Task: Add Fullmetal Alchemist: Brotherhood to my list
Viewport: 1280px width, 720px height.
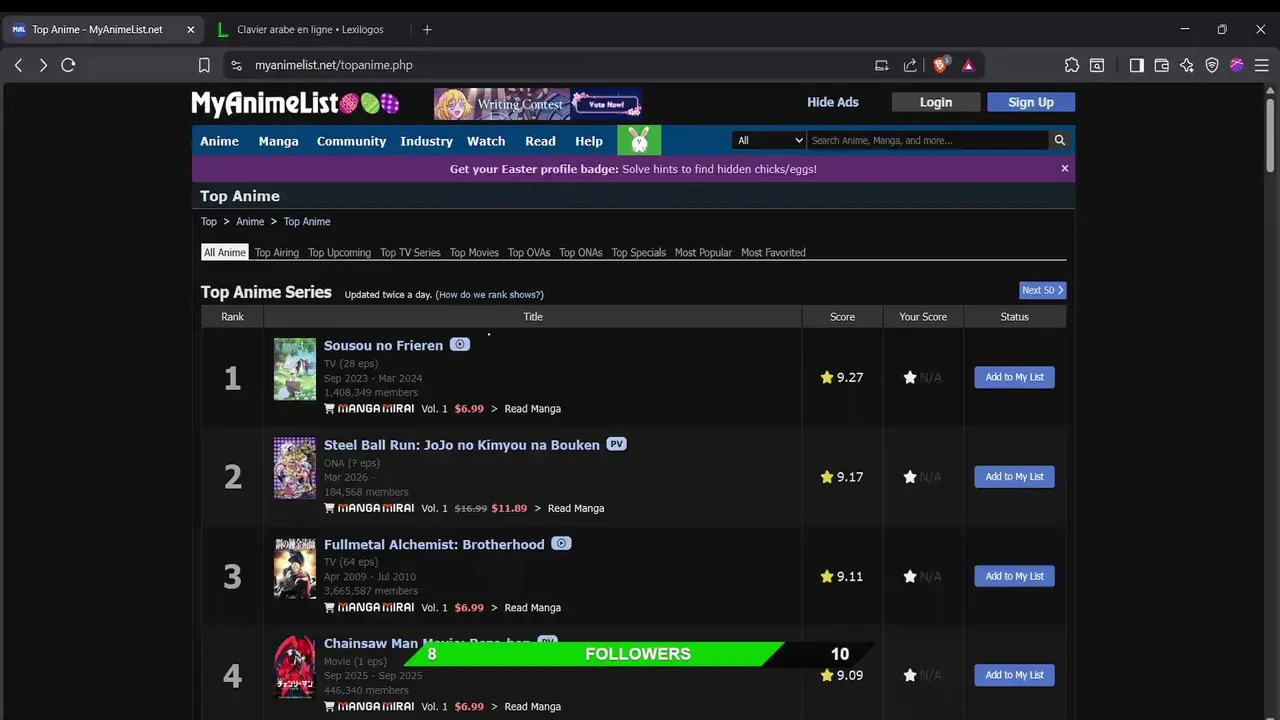Action: tap(1014, 576)
